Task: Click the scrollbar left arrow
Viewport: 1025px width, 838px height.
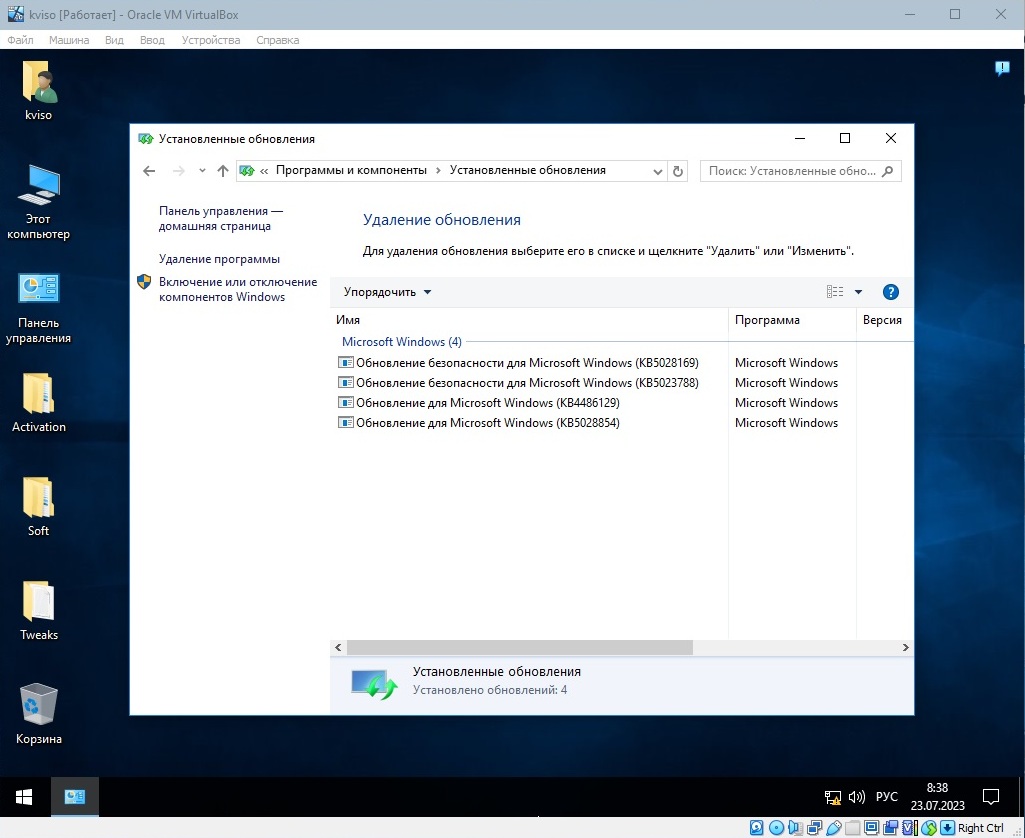Action: pyautogui.click(x=338, y=648)
